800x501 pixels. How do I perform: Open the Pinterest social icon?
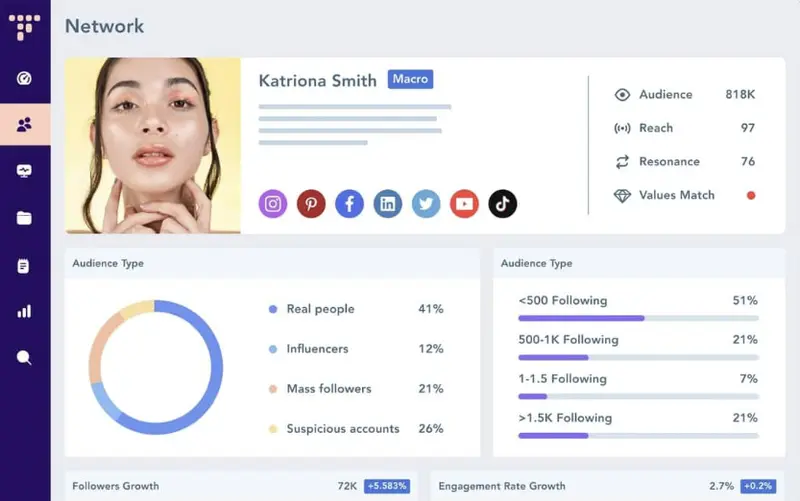click(311, 204)
